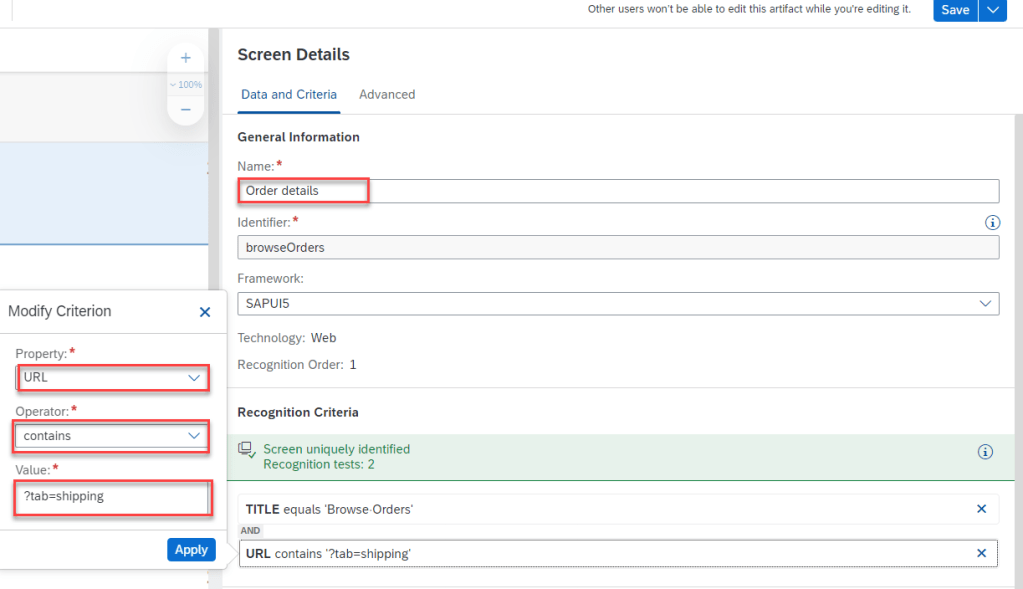Delete the URL contains '?tab=shipping' criterion

pos(981,553)
